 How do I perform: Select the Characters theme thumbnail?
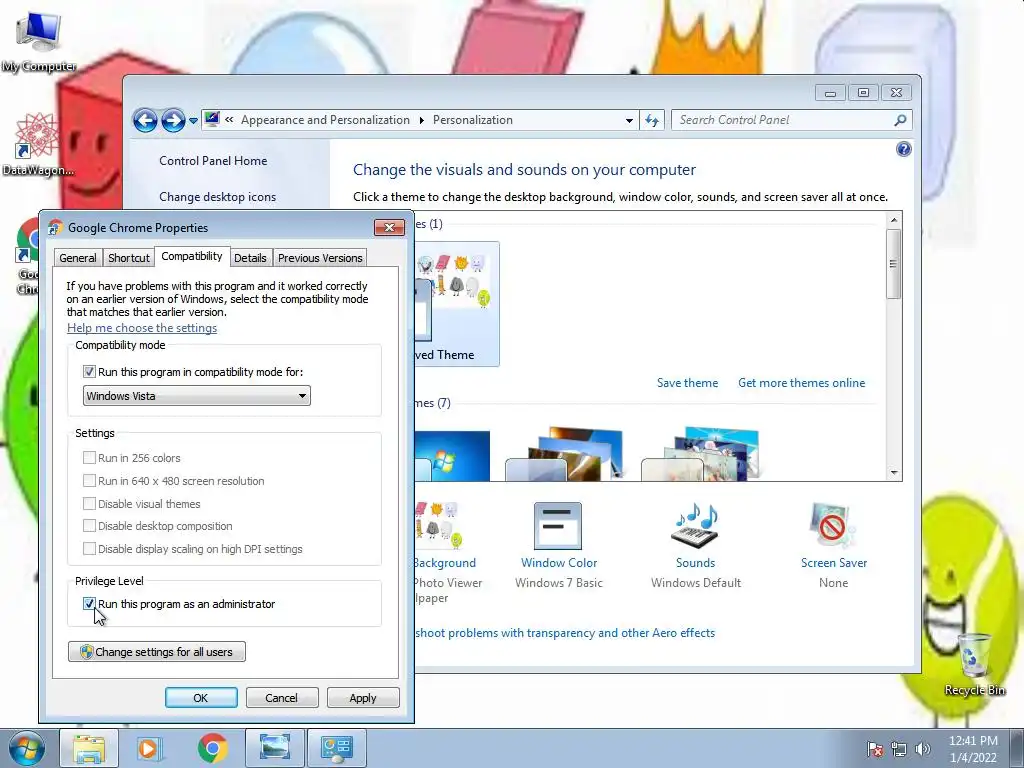coord(701,454)
